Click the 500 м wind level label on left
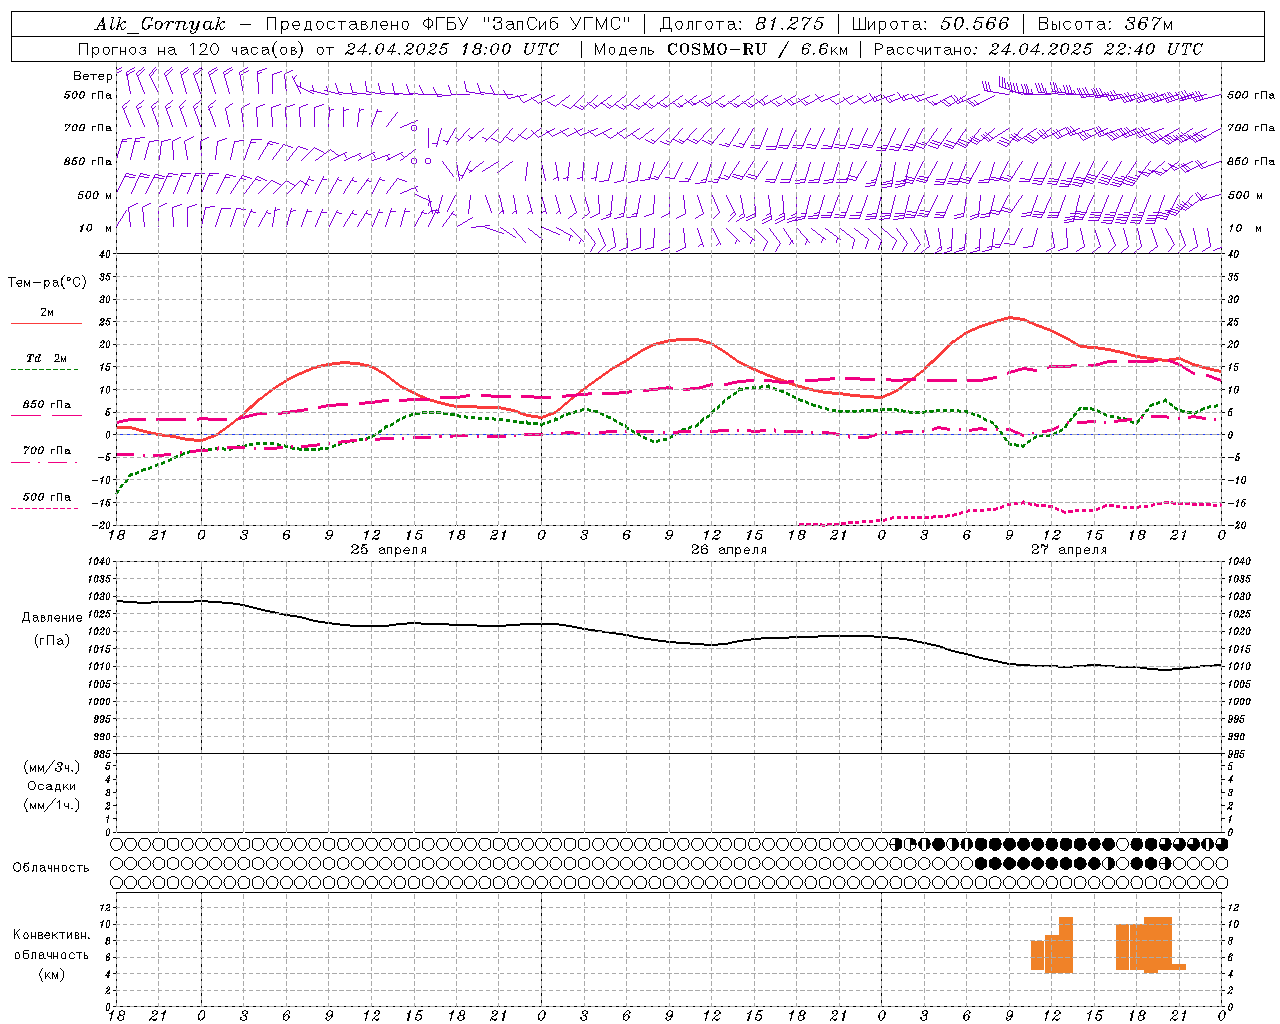This screenshot has height=1024, width=1280. coord(95,195)
